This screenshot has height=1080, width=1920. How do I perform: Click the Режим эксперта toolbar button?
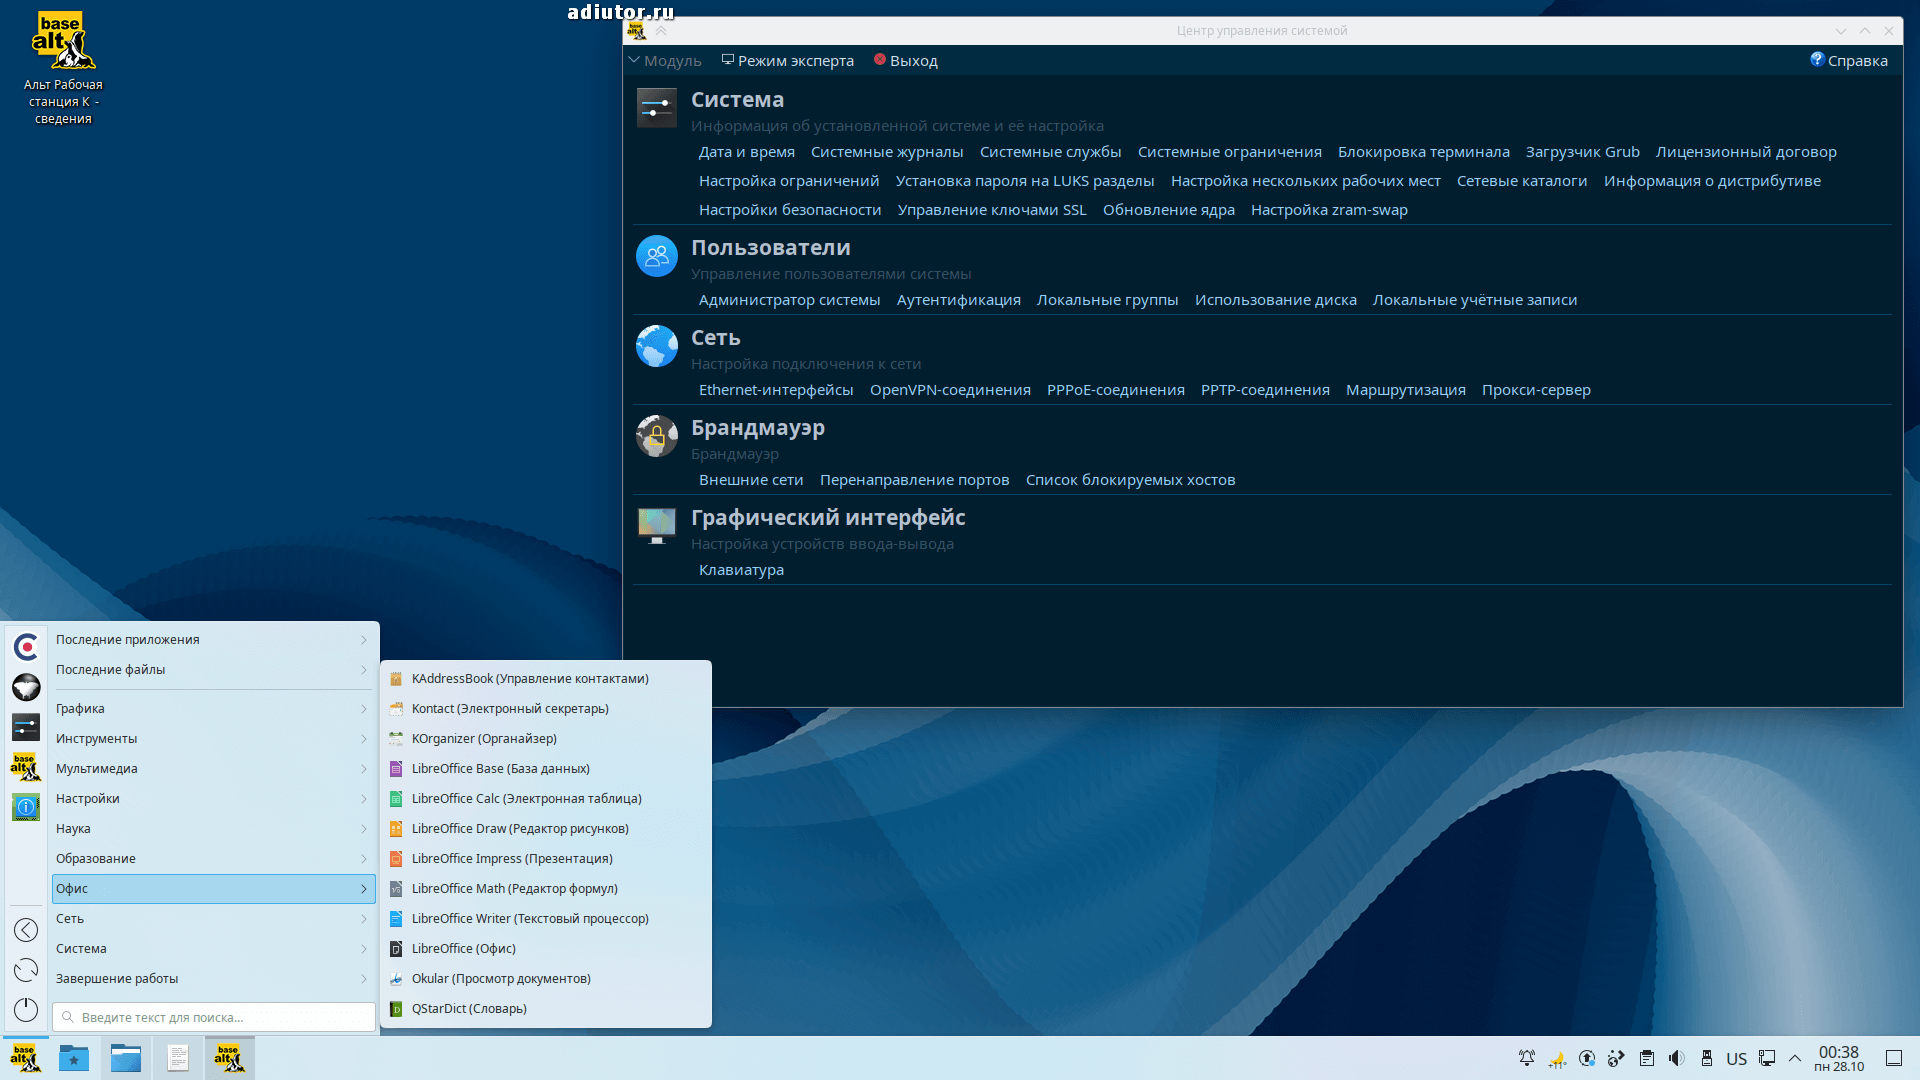point(788,60)
